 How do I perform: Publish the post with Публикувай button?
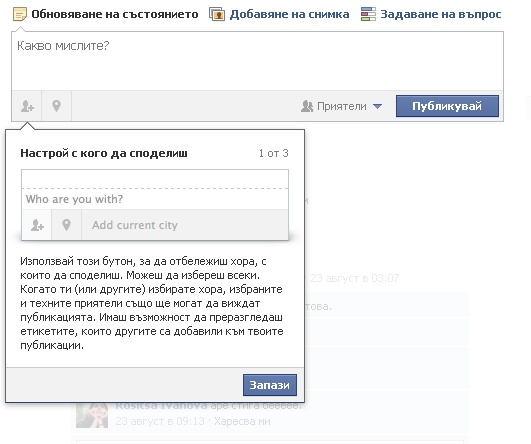click(x=447, y=106)
